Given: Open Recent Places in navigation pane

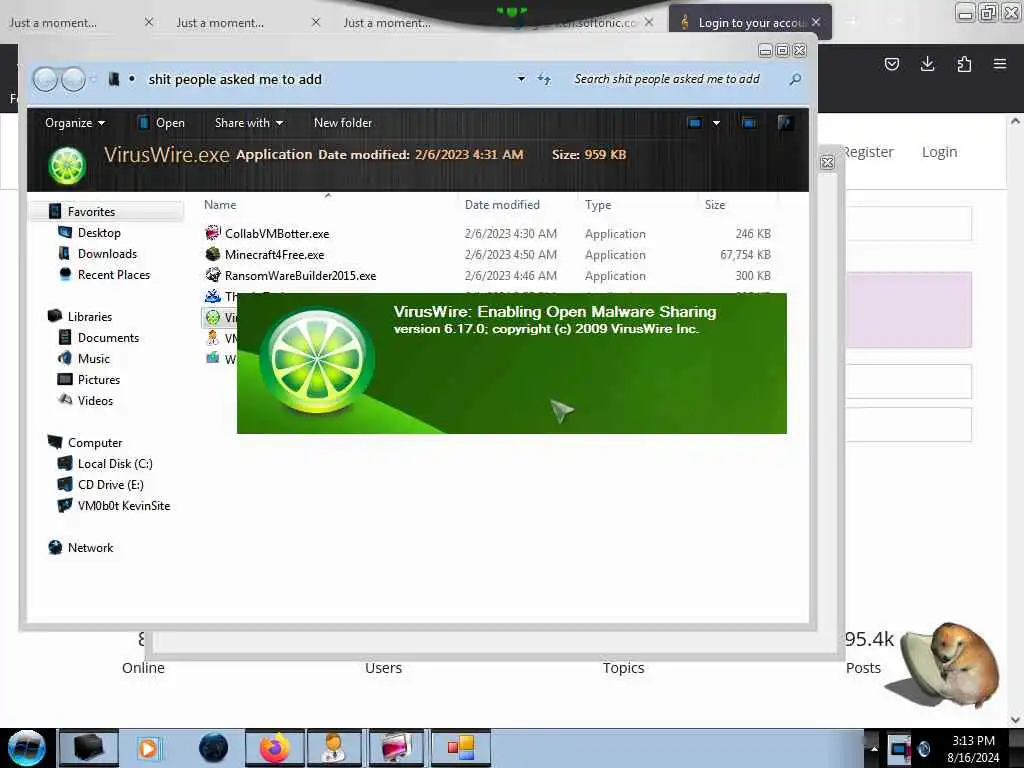Looking at the screenshot, I should [114, 275].
